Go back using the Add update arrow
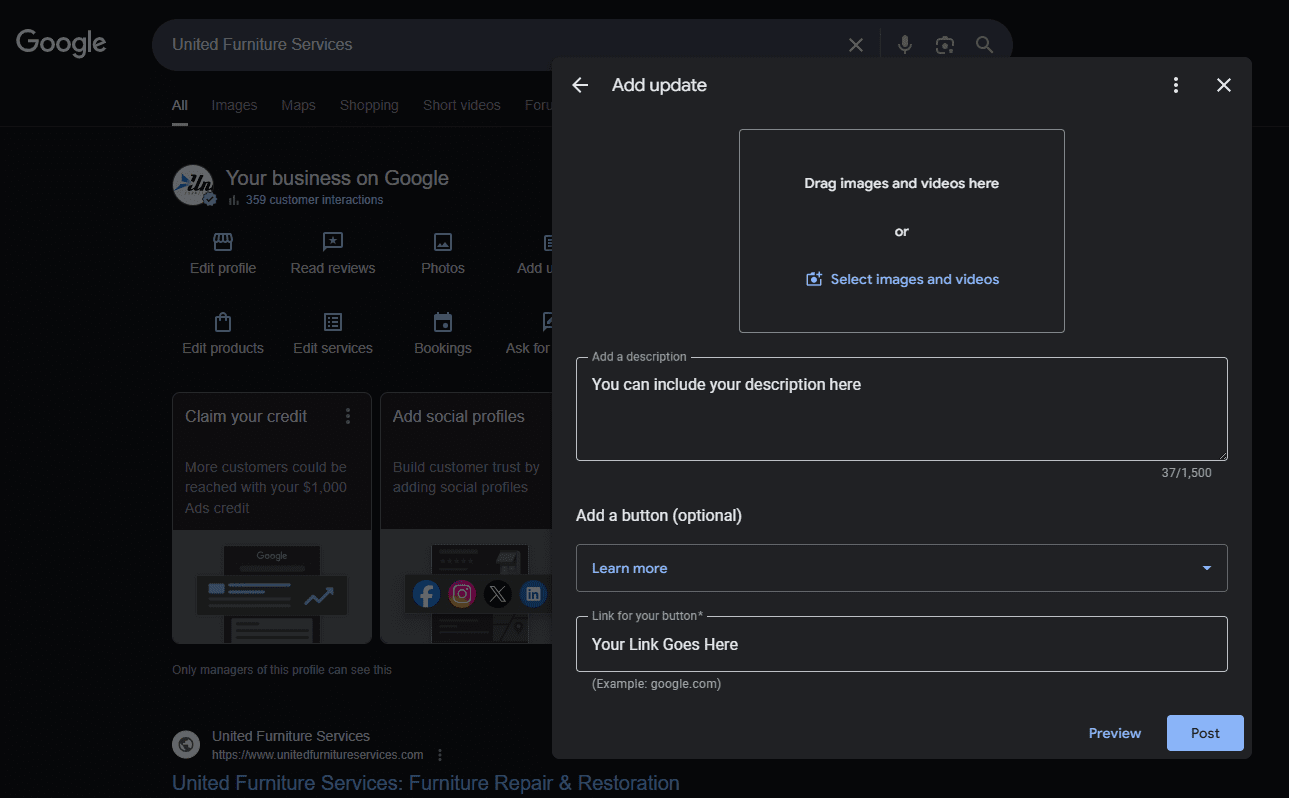The width and height of the screenshot is (1289, 798). point(580,85)
